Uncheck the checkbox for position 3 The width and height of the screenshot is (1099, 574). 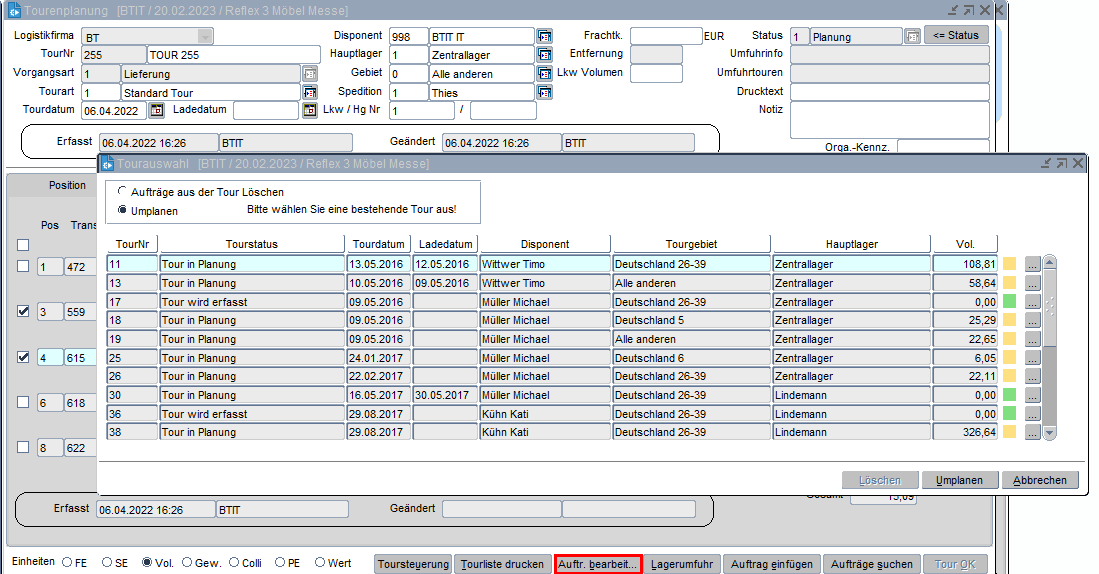click(23, 312)
